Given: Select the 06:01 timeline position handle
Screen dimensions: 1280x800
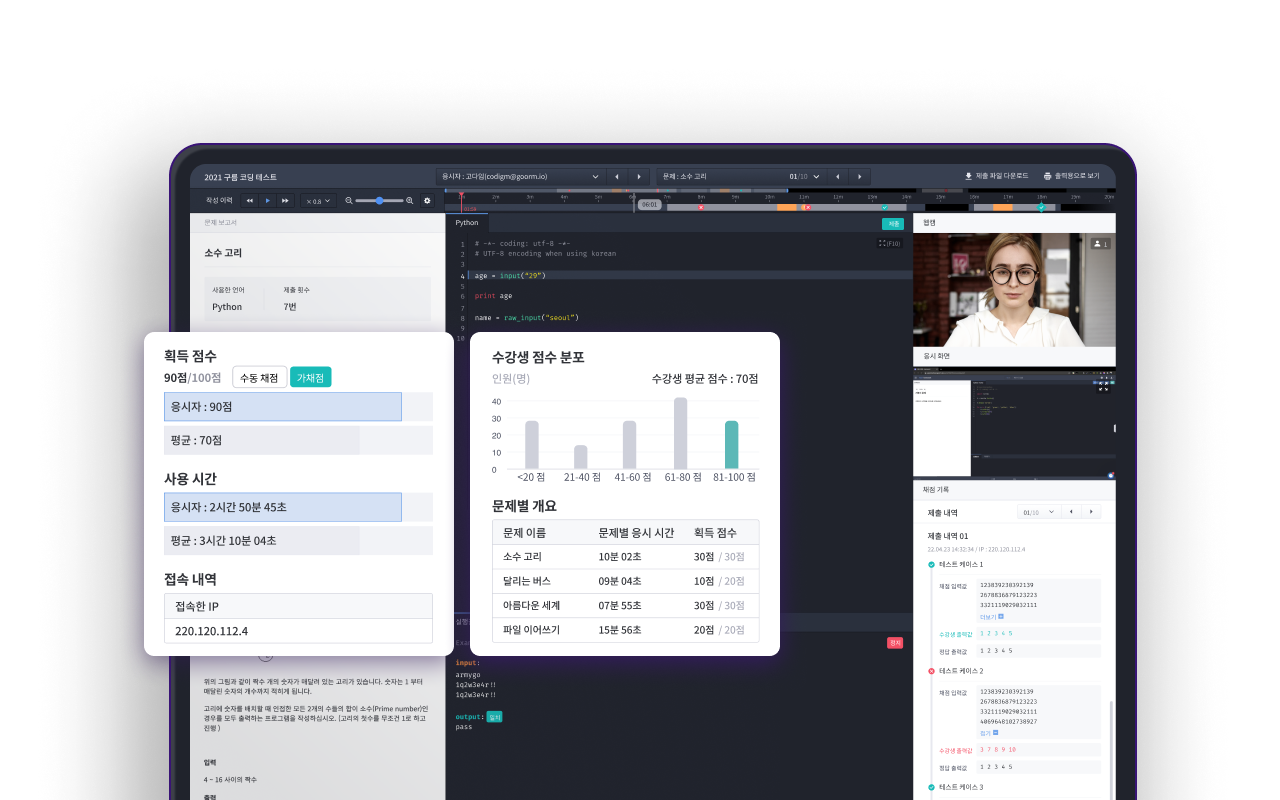Looking at the screenshot, I should tap(649, 204).
